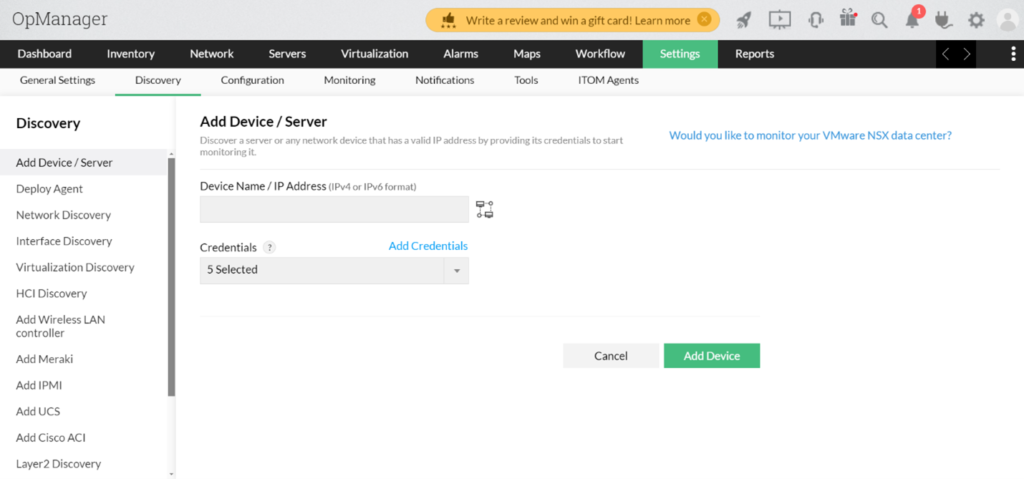Open the gear settings icon
1024x479 pixels.
[975, 20]
